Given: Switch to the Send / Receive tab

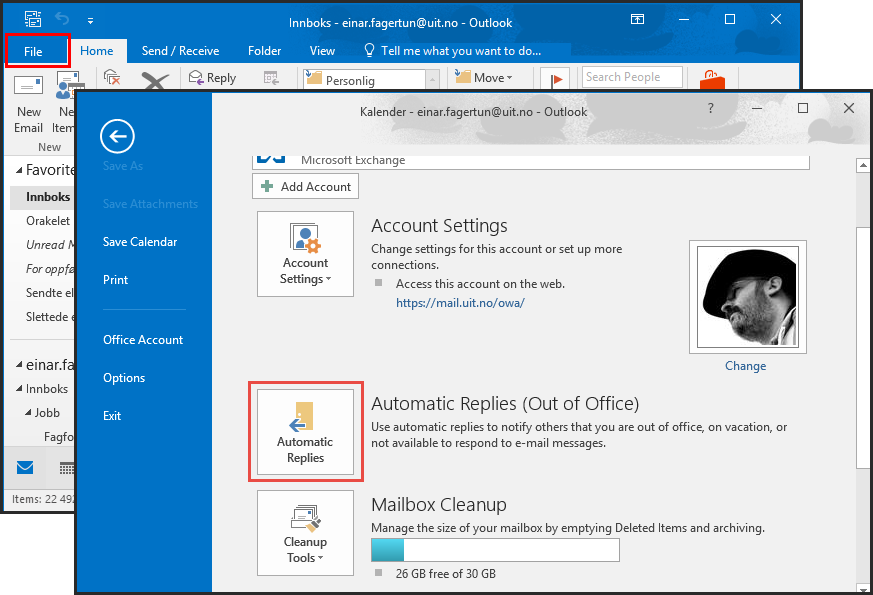Looking at the screenshot, I should 180,51.
